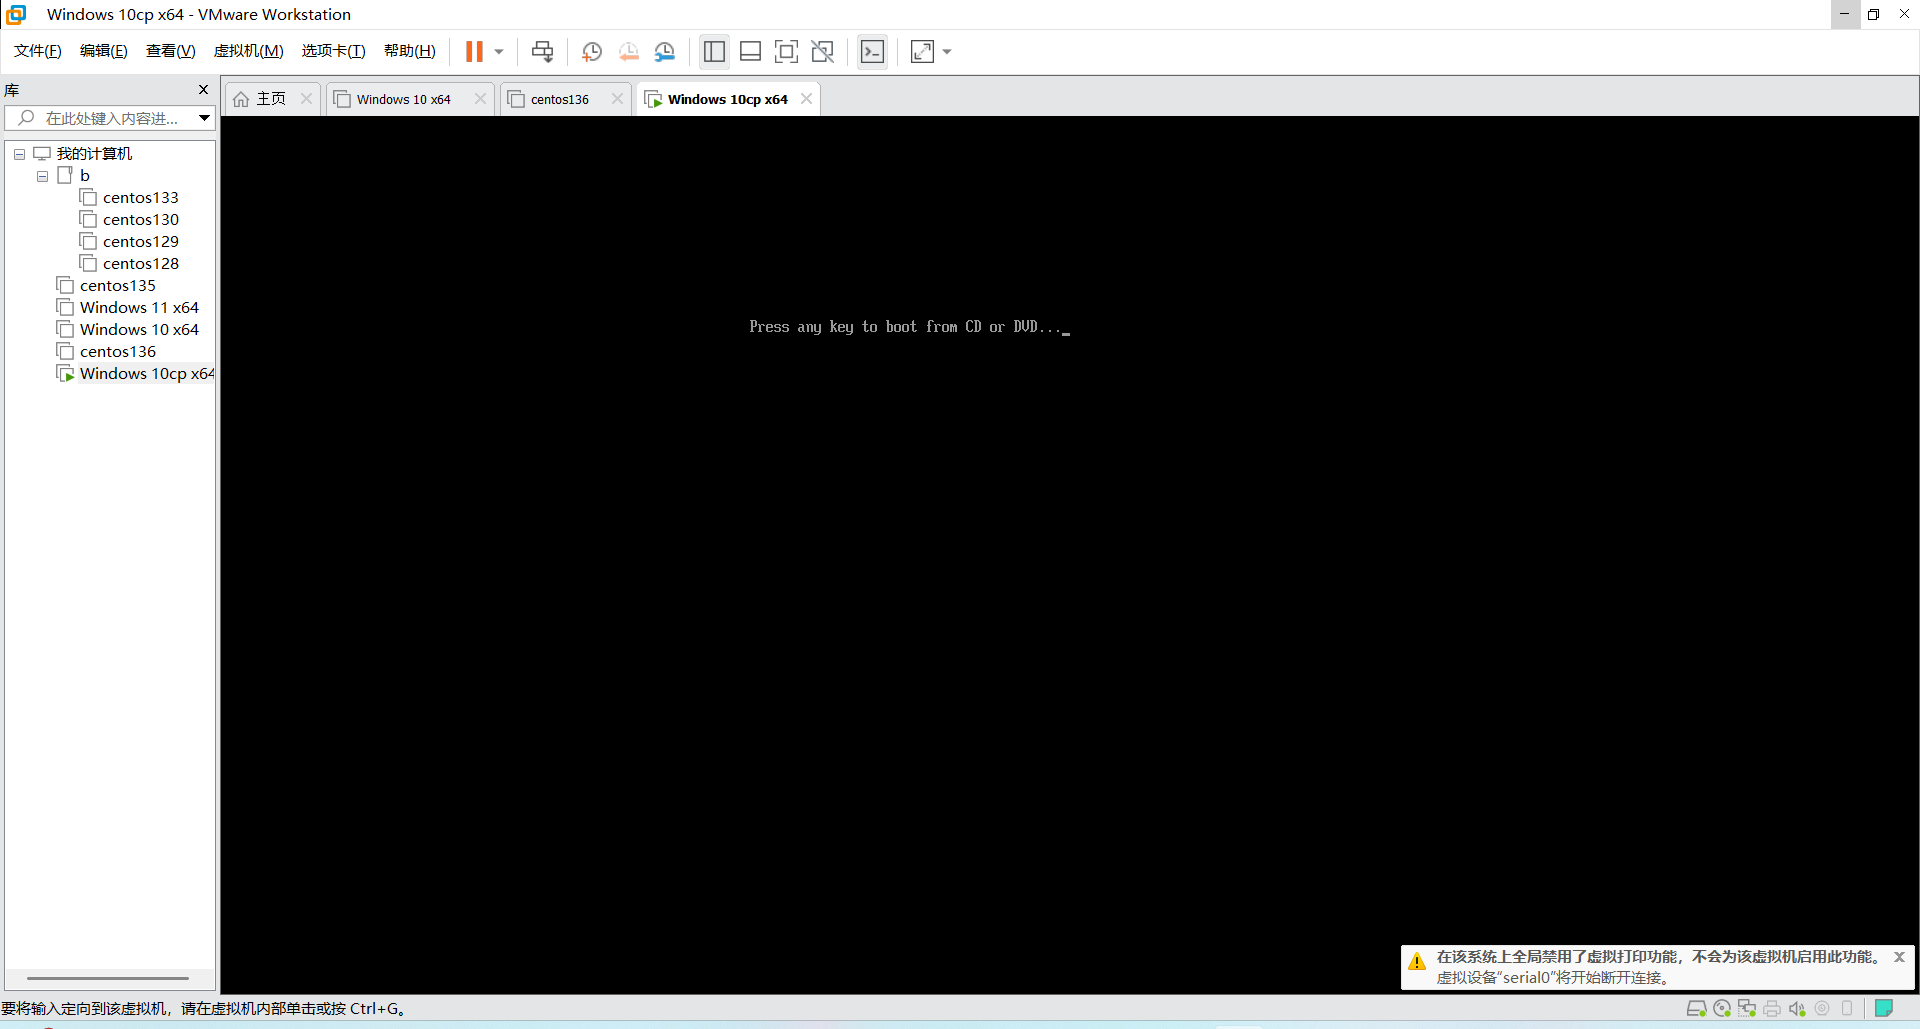Viewport: 1920px width, 1029px height.
Task: Close the library panel
Action: pos(204,90)
